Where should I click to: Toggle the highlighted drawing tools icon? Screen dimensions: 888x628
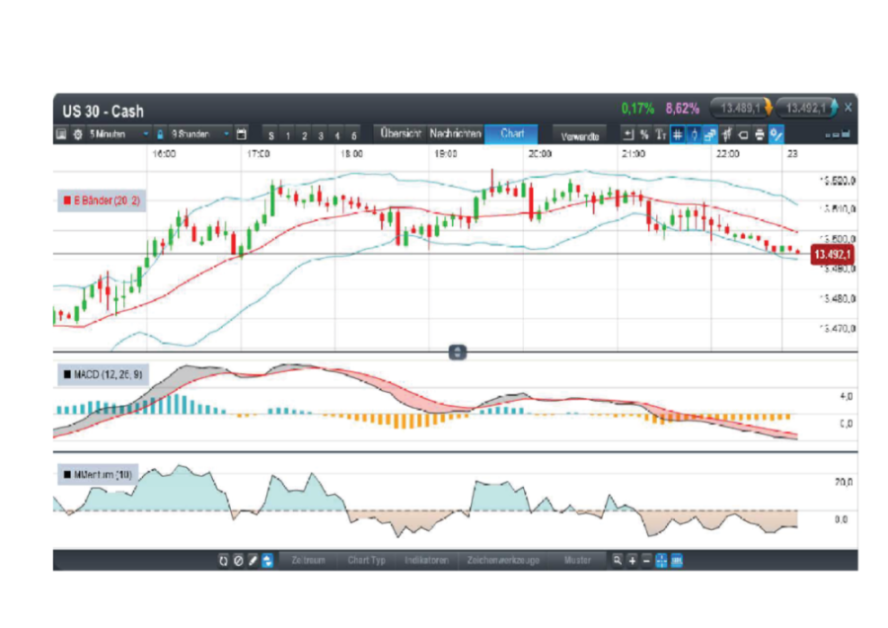pyautogui.click(x=776, y=134)
